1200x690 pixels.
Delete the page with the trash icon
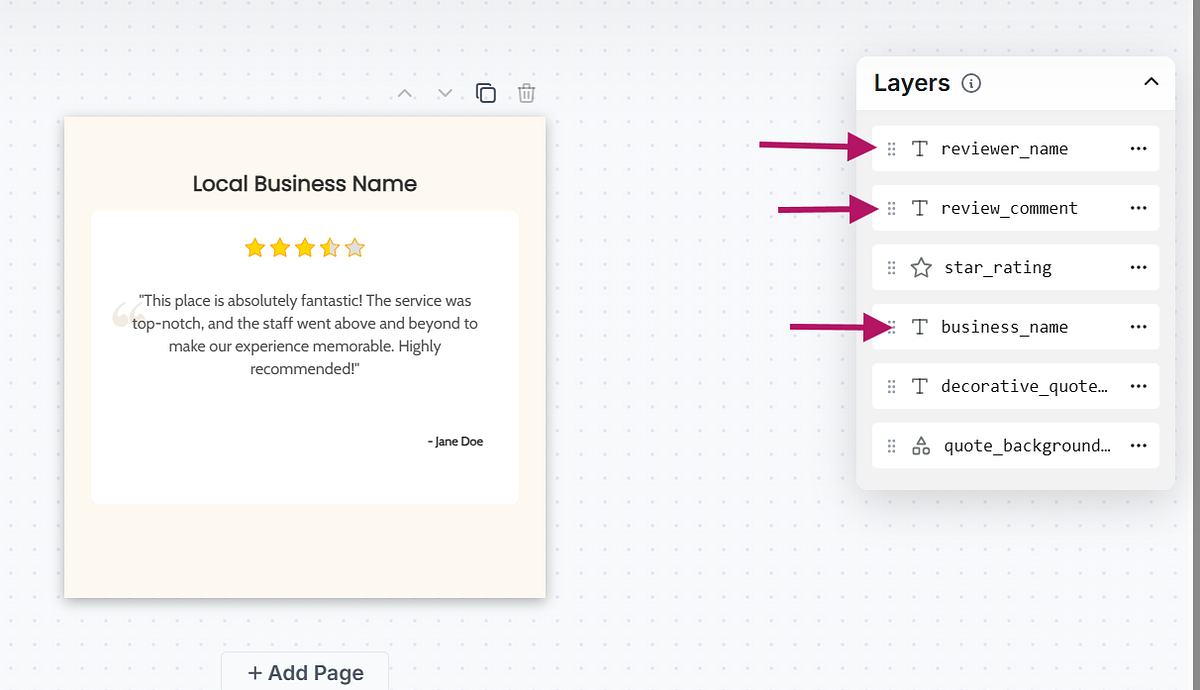click(x=527, y=93)
